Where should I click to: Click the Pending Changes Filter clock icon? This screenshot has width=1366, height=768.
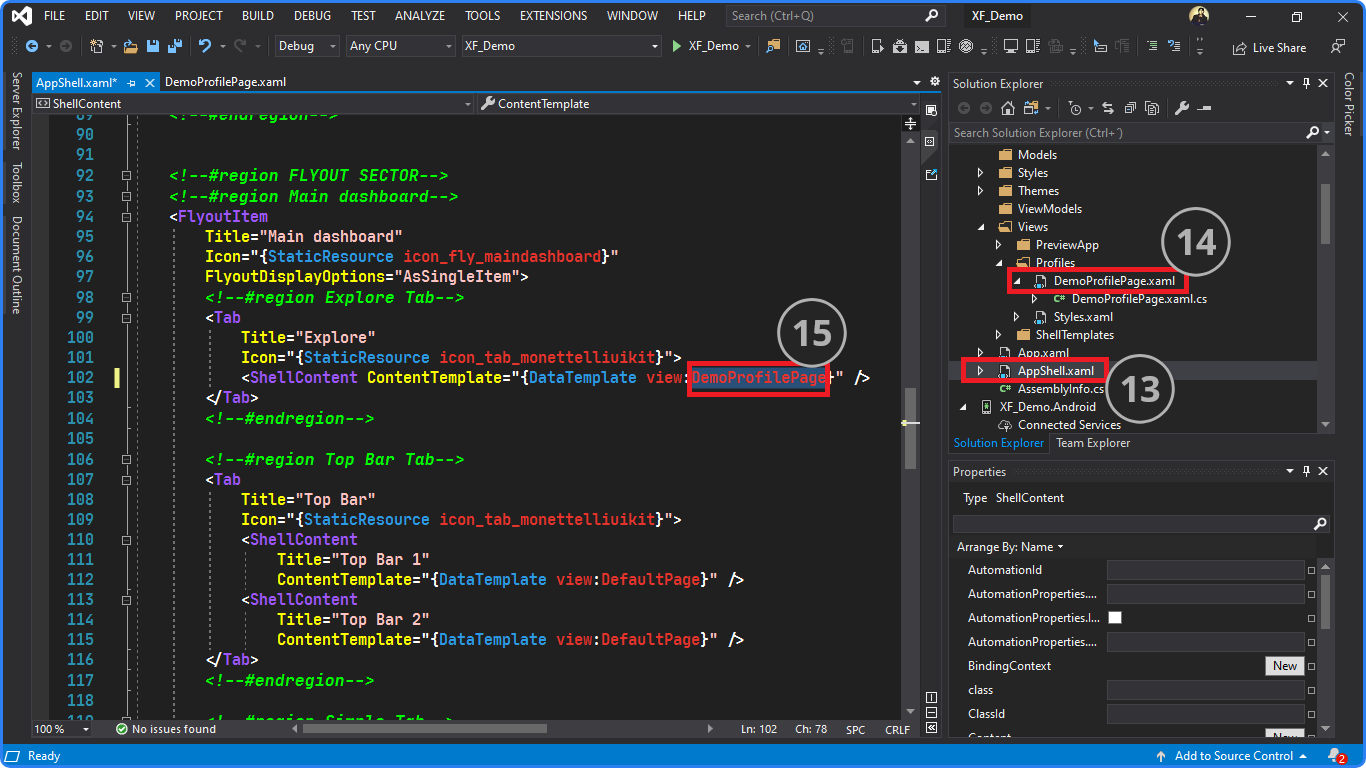[x=1074, y=108]
